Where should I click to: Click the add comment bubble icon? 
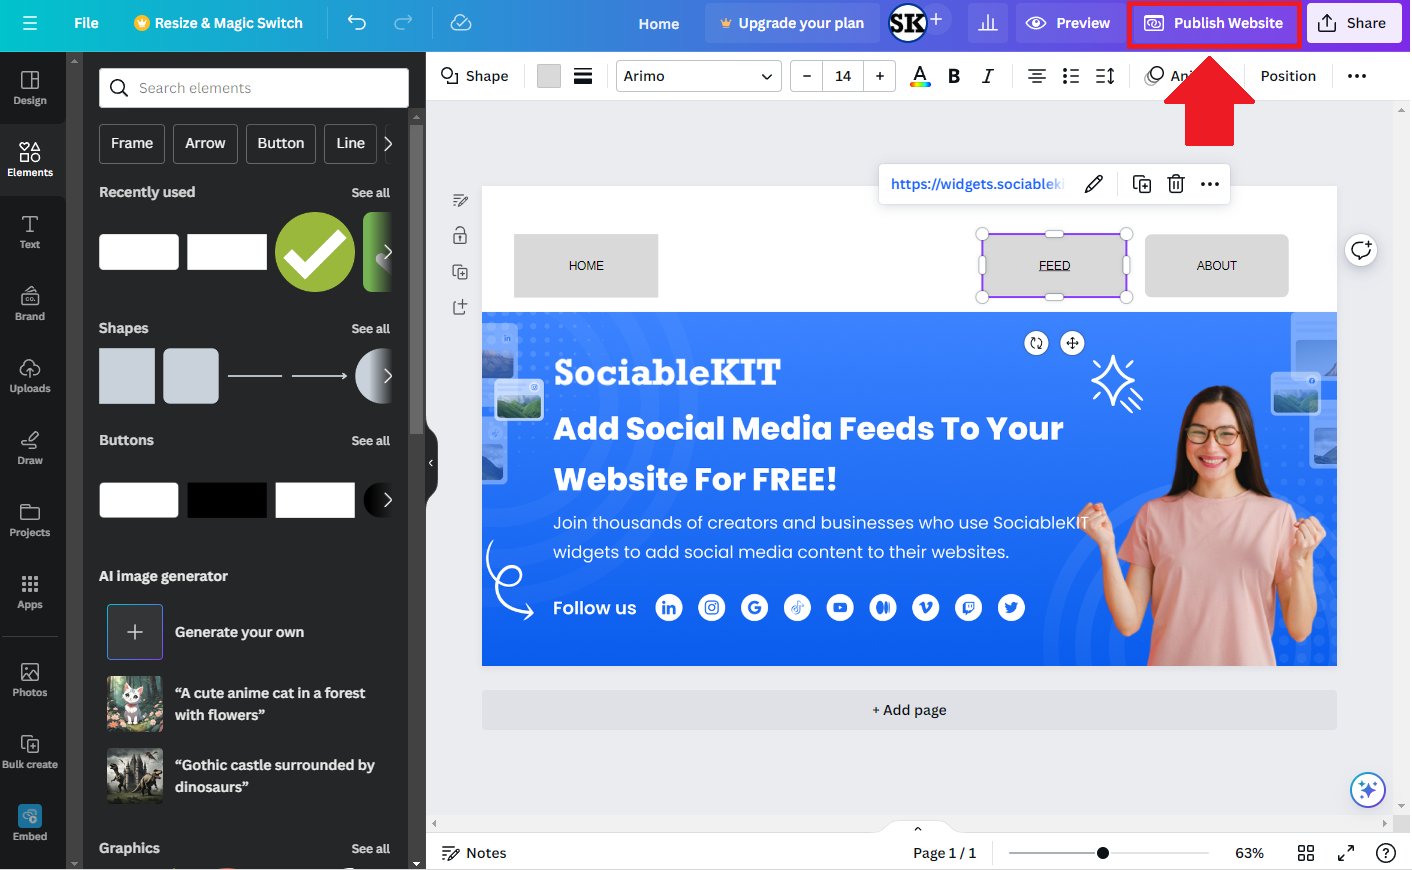pos(1361,250)
